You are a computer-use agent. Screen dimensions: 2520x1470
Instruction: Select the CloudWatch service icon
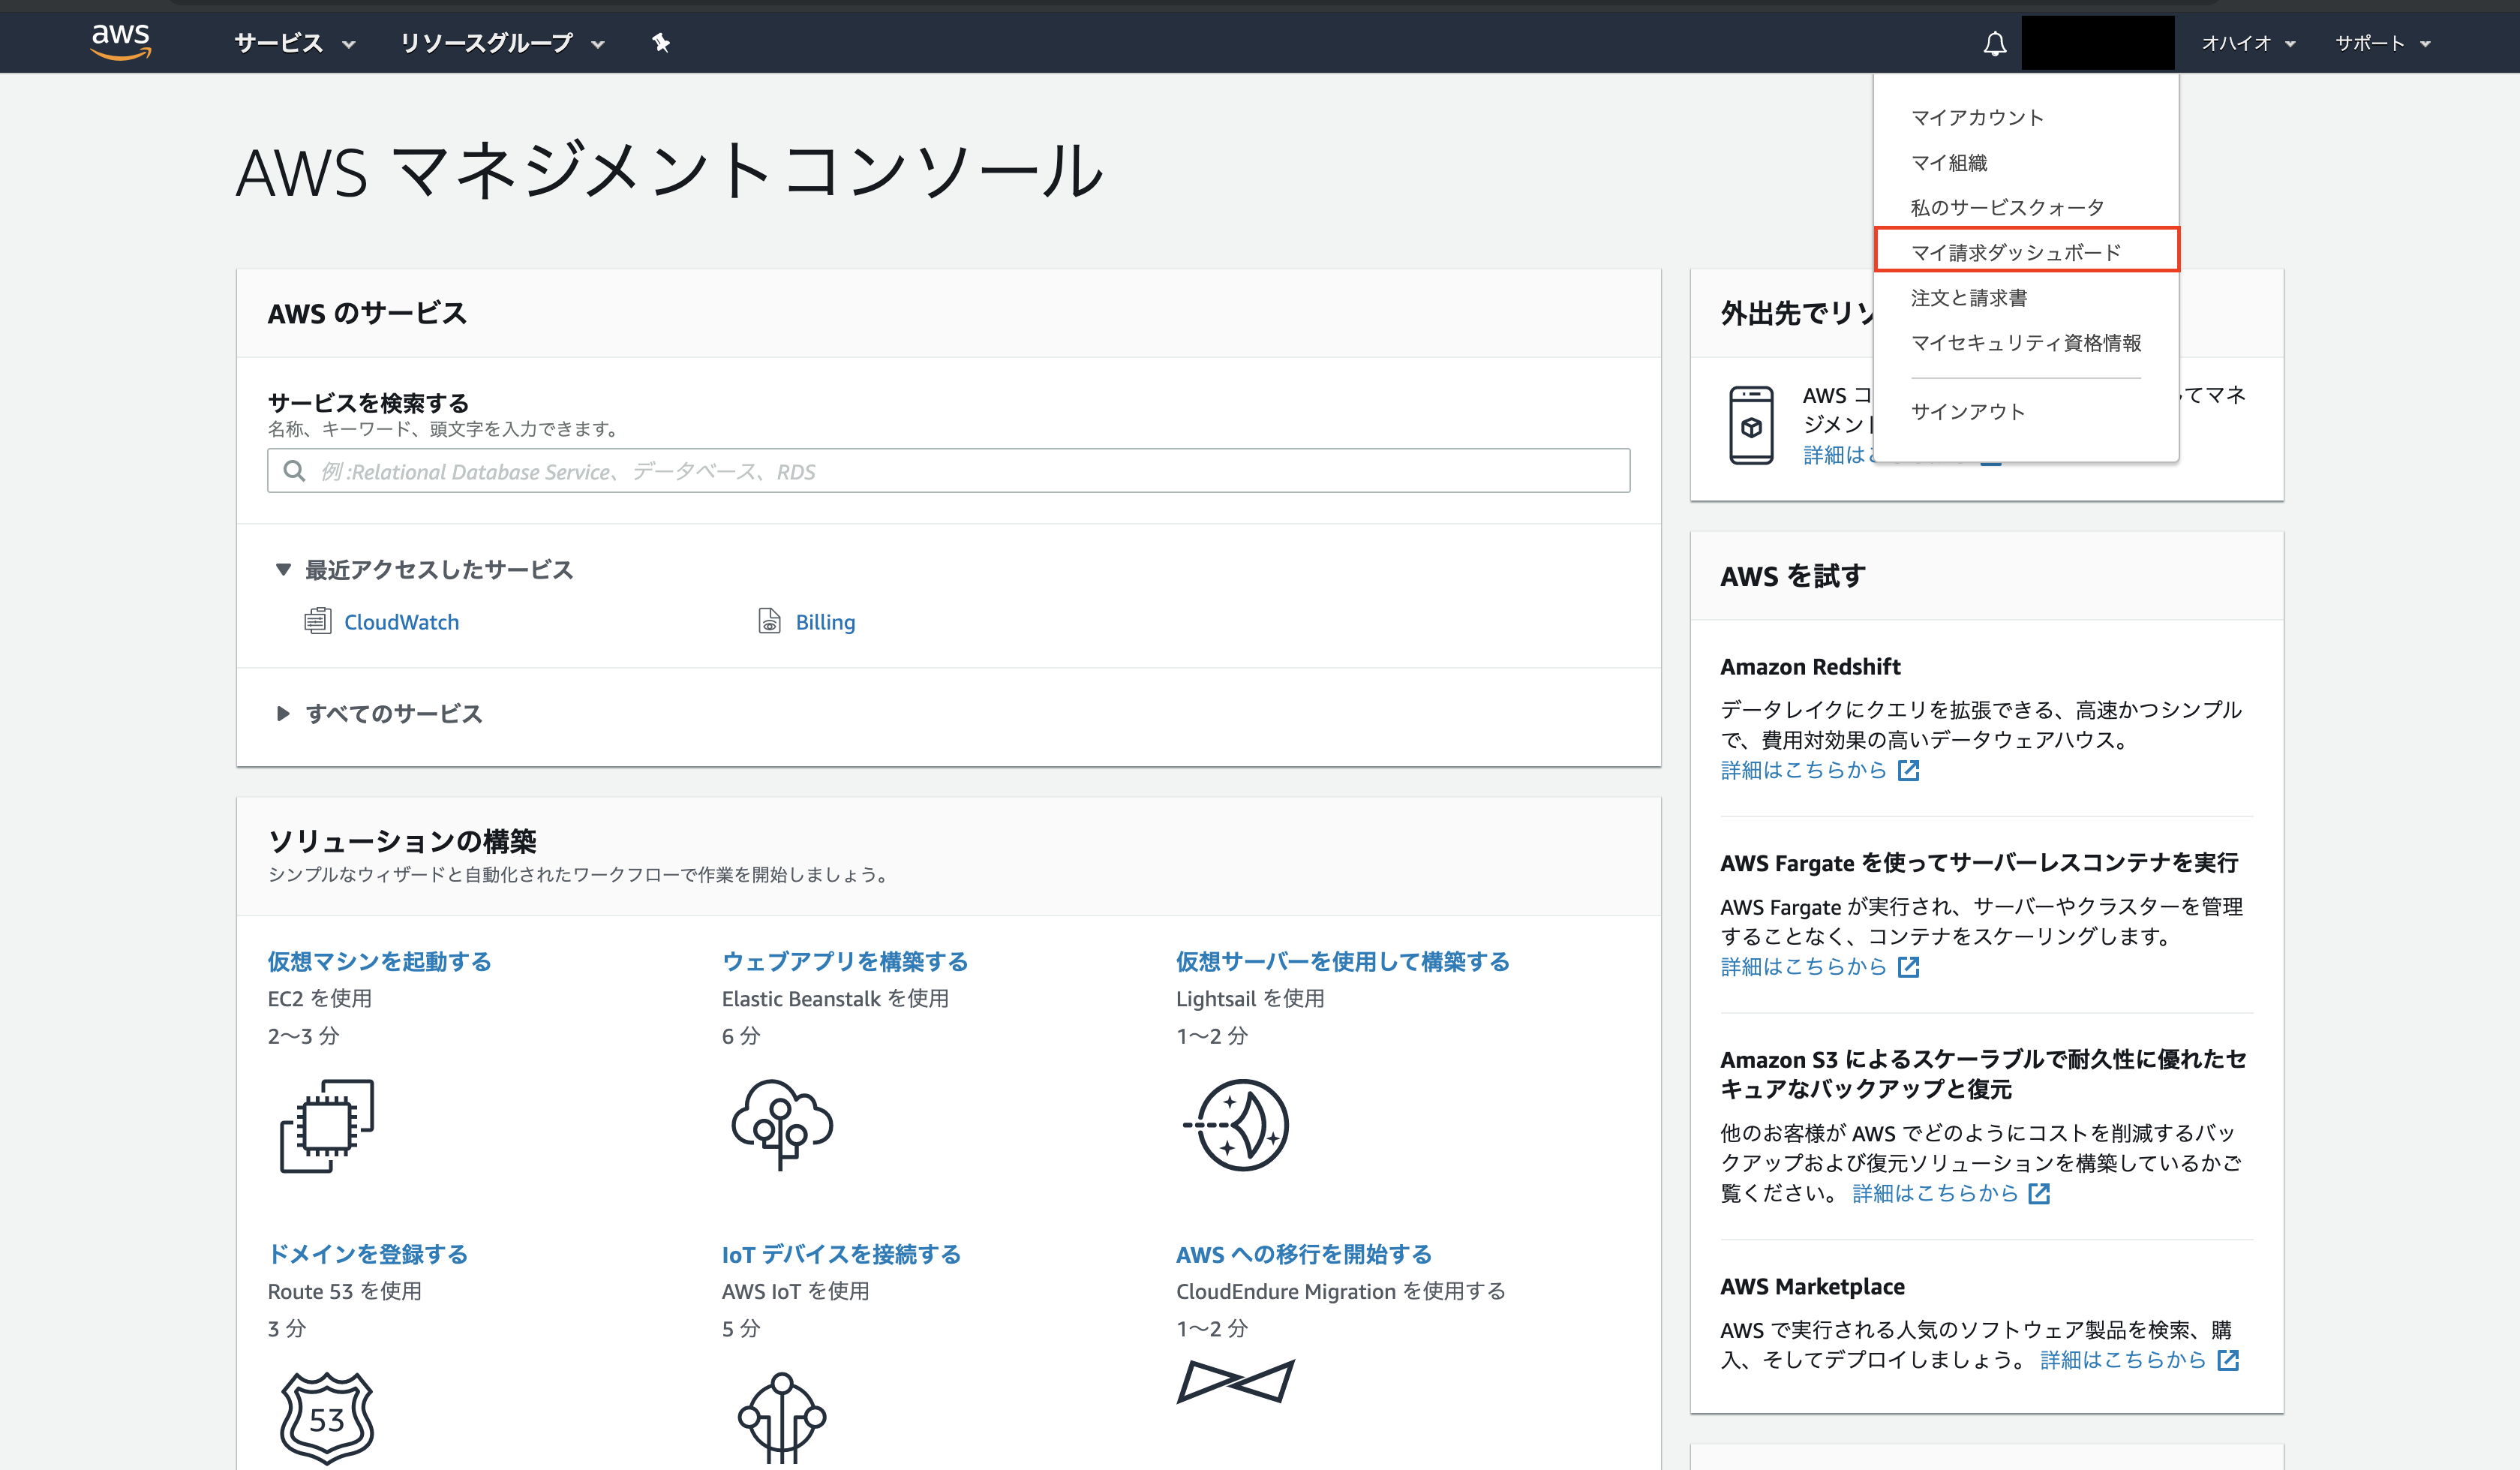coord(319,620)
